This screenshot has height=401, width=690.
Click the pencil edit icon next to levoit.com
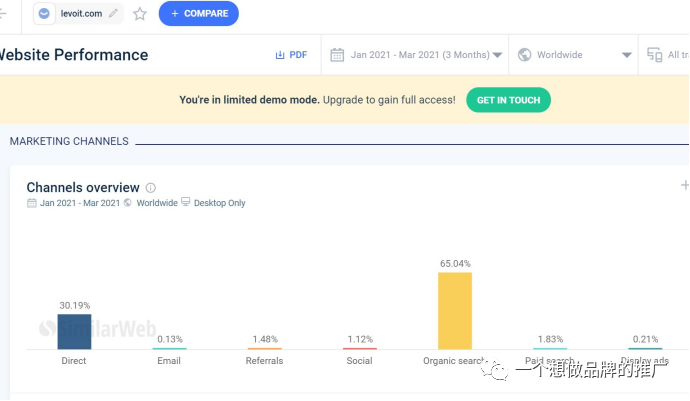click(113, 13)
